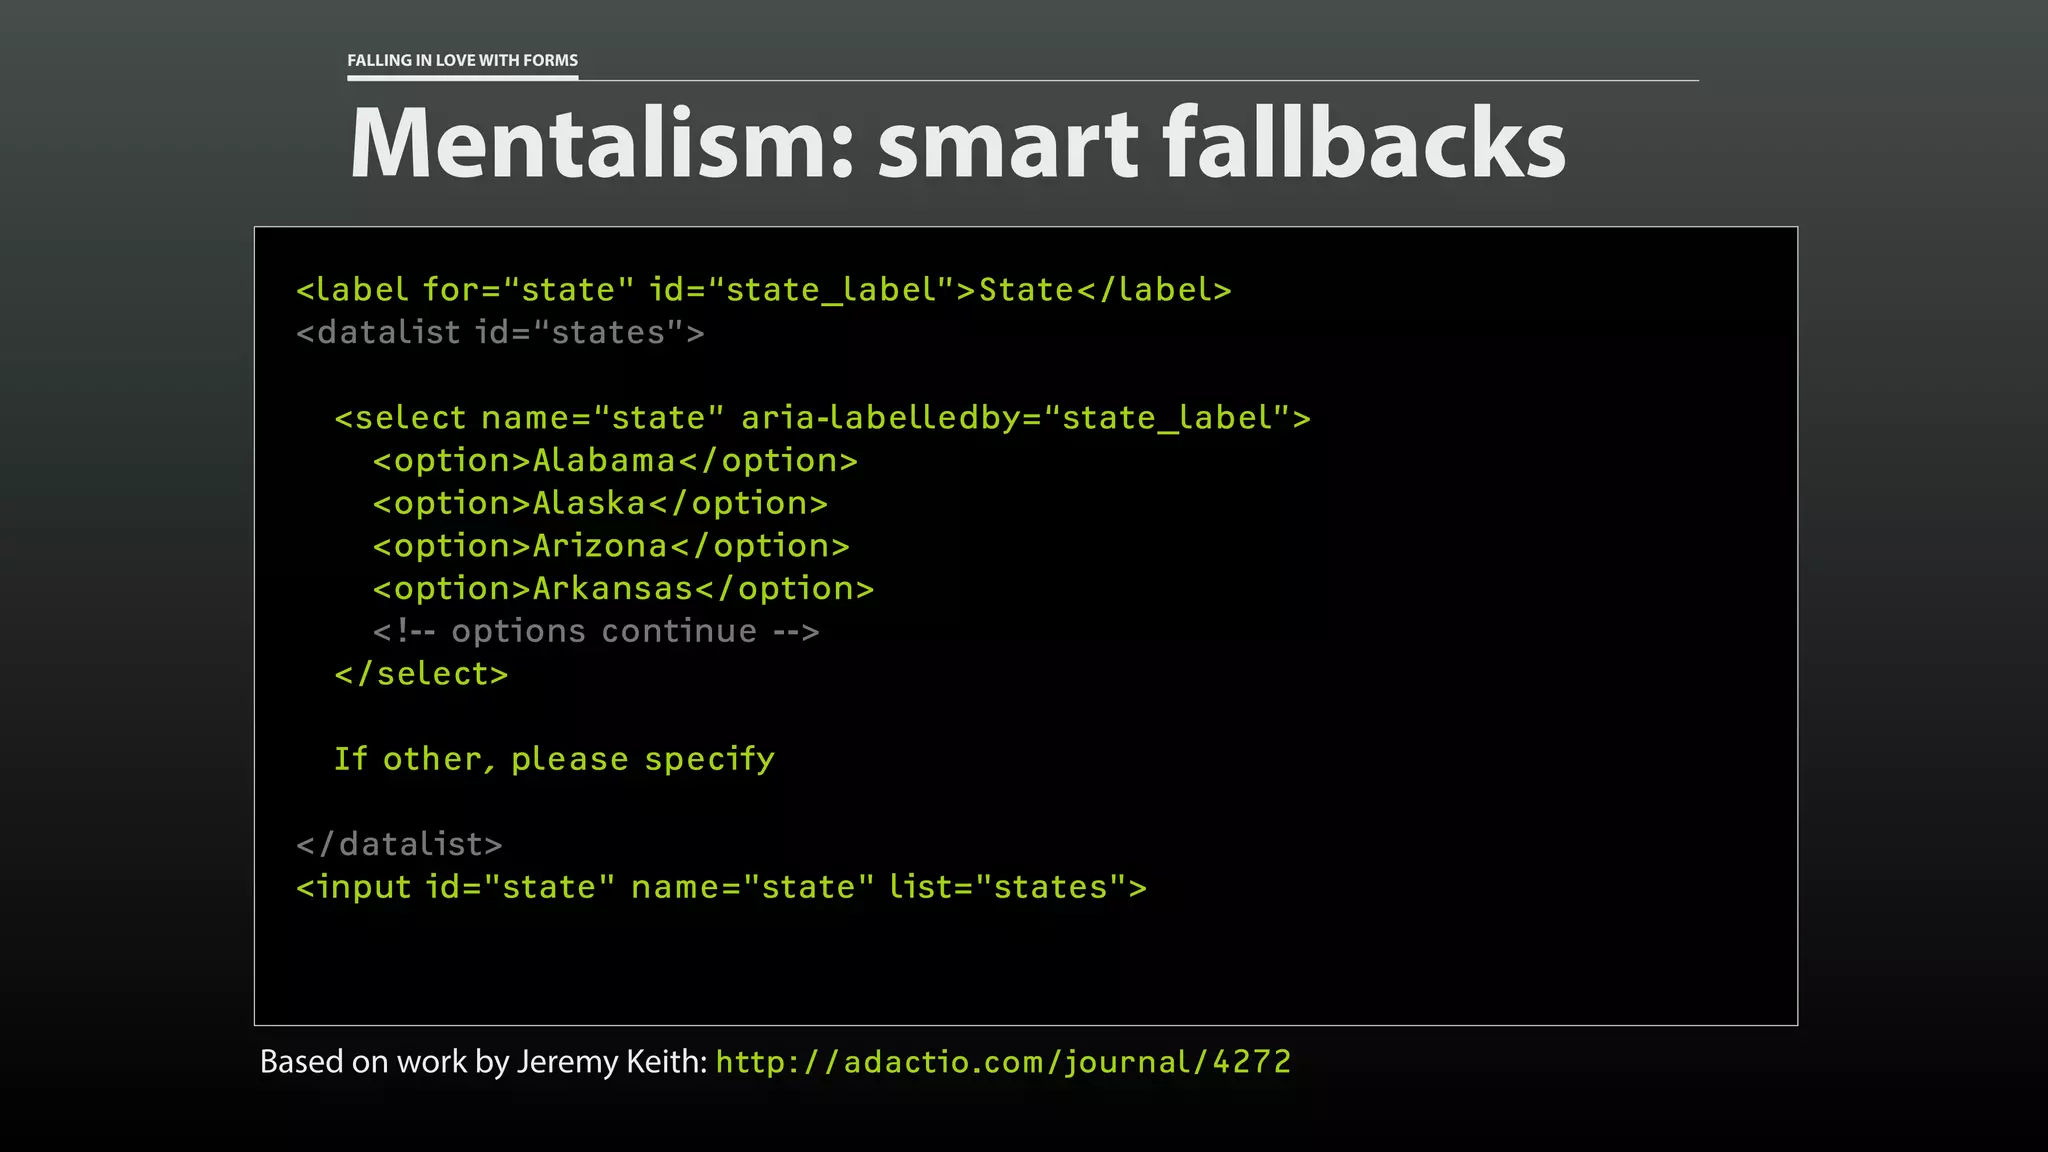Click the 'FALLING IN LOVE WITH FORMS' header

pos(462,60)
